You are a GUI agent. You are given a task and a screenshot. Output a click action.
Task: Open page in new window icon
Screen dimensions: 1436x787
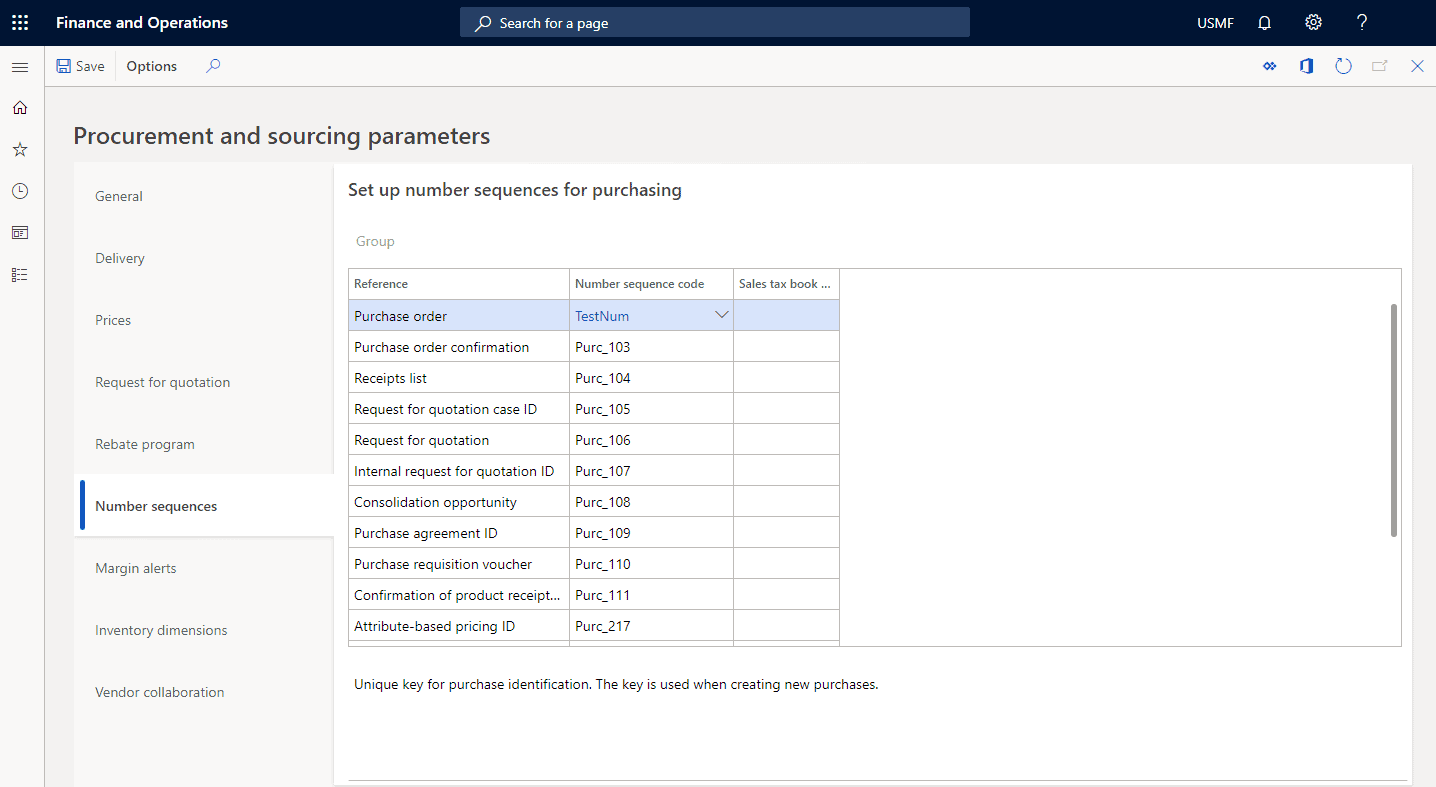pyautogui.click(x=1380, y=66)
